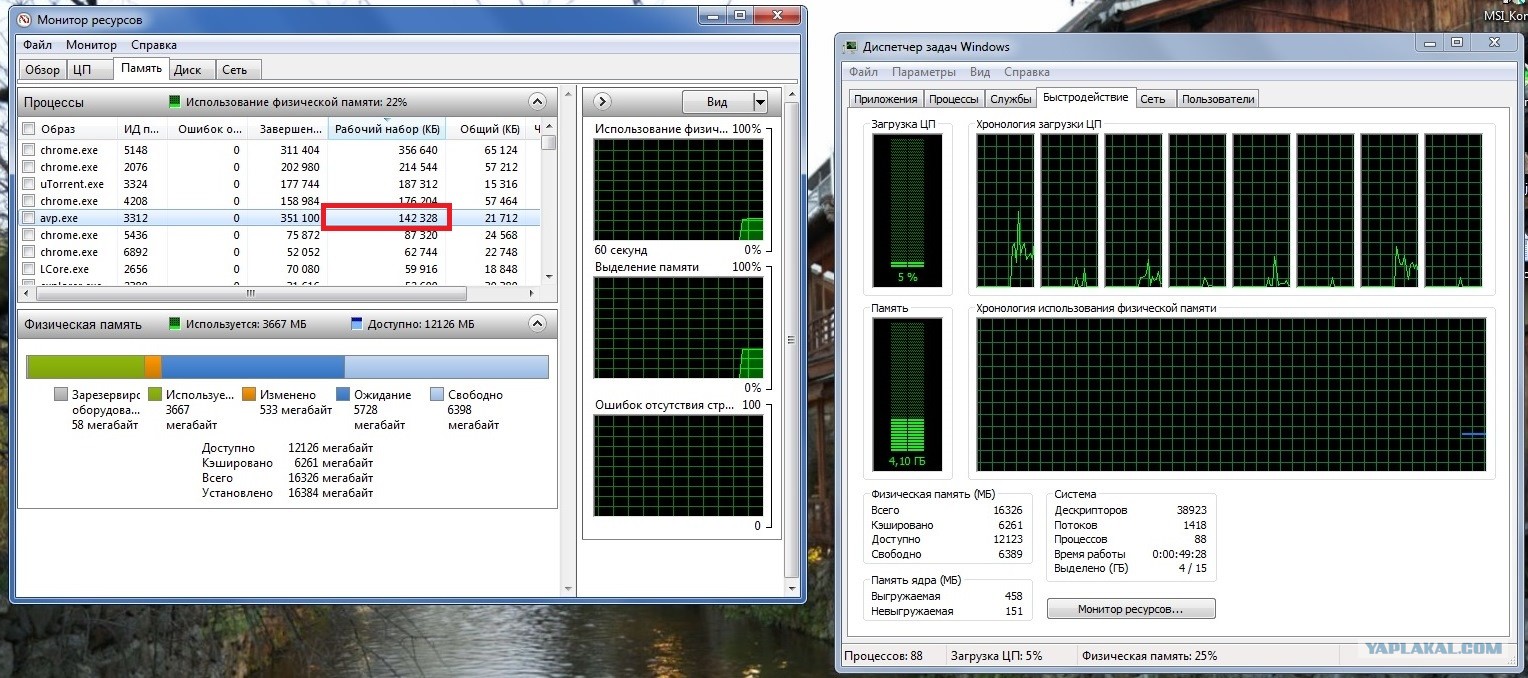Tick the uTorrent.exe process checkbox

(x=29, y=184)
